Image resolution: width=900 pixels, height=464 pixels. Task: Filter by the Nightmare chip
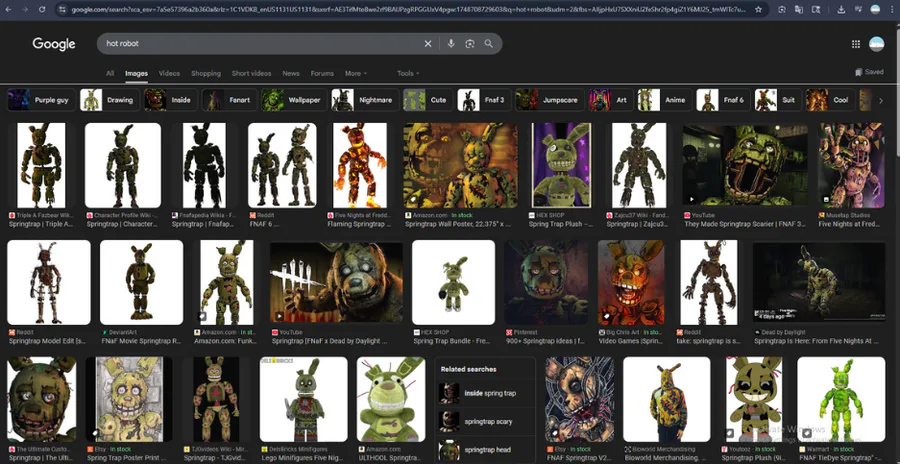pyautogui.click(x=364, y=100)
